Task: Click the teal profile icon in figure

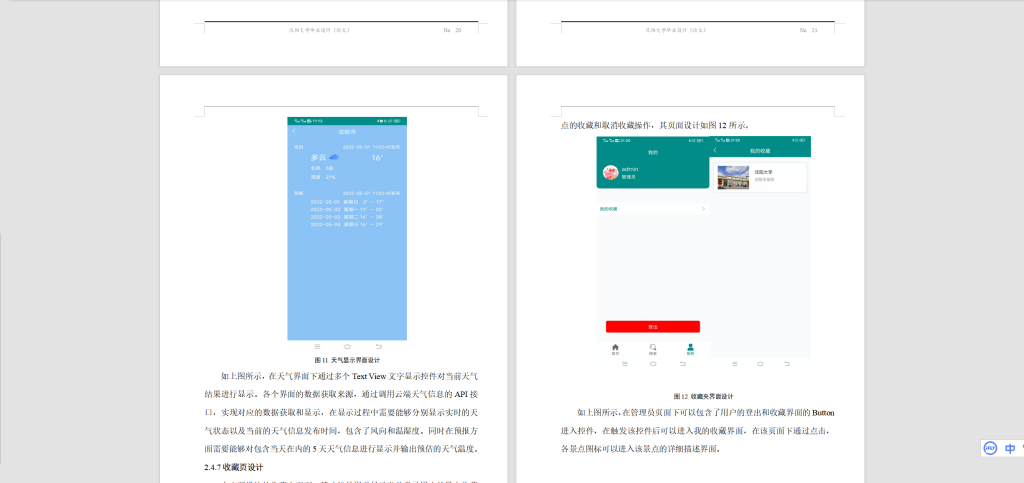Action: pos(691,348)
